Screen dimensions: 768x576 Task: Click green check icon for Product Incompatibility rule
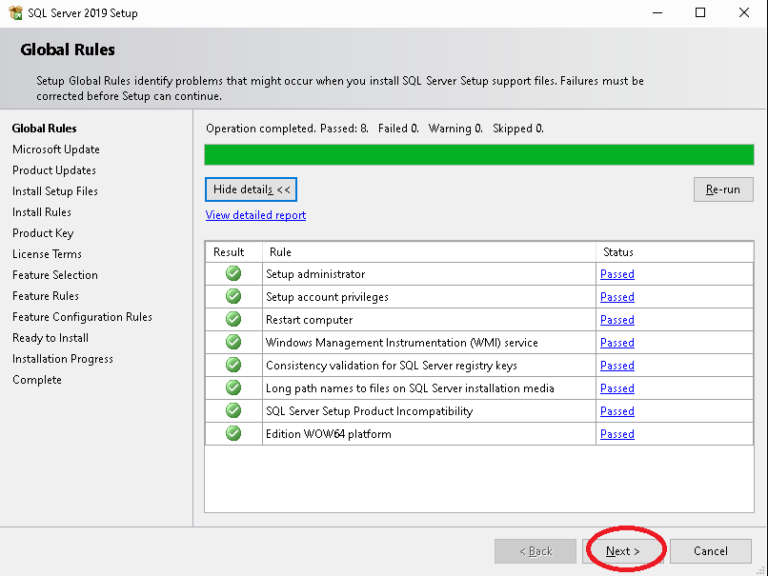234,410
